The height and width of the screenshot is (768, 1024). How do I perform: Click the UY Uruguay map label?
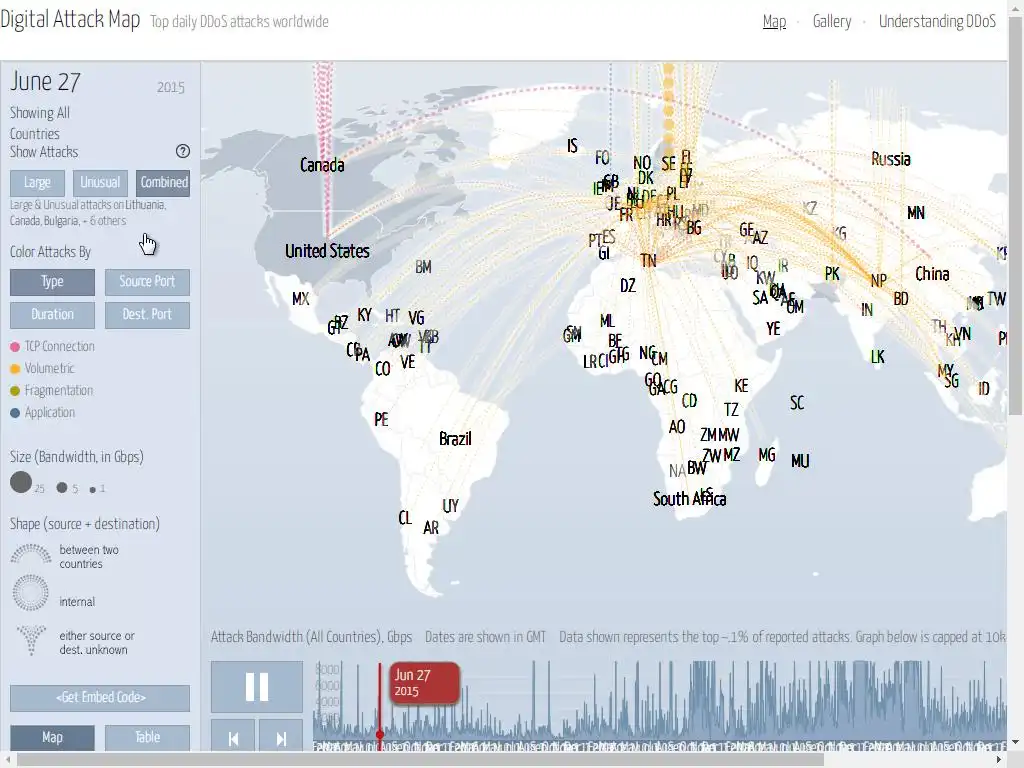(x=451, y=505)
